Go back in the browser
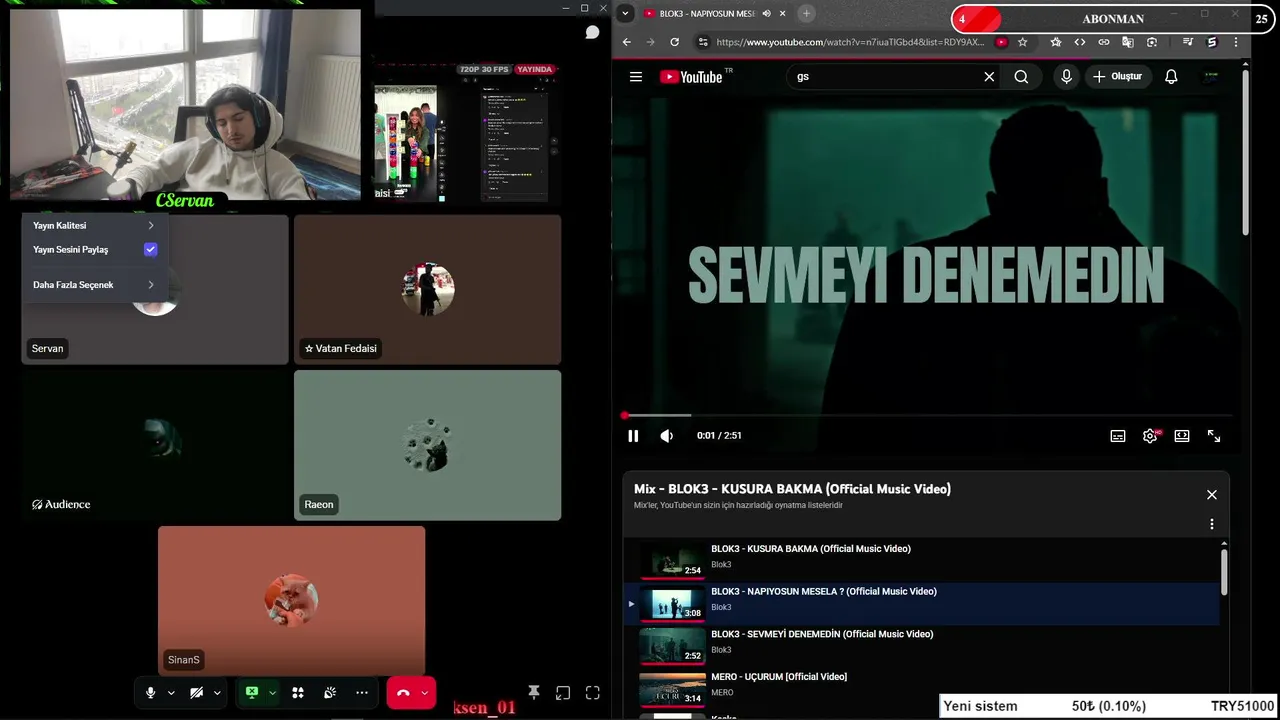The height and width of the screenshot is (720, 1280). click(x=627, y=42)
